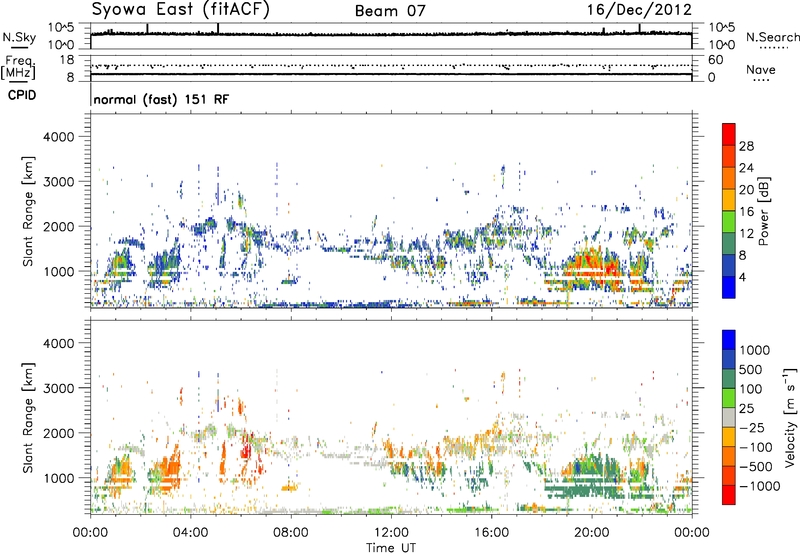Click the light green 12-16 dB Power segment
The width and height of the screenshot is (800, 554).
tap(729, 221)
